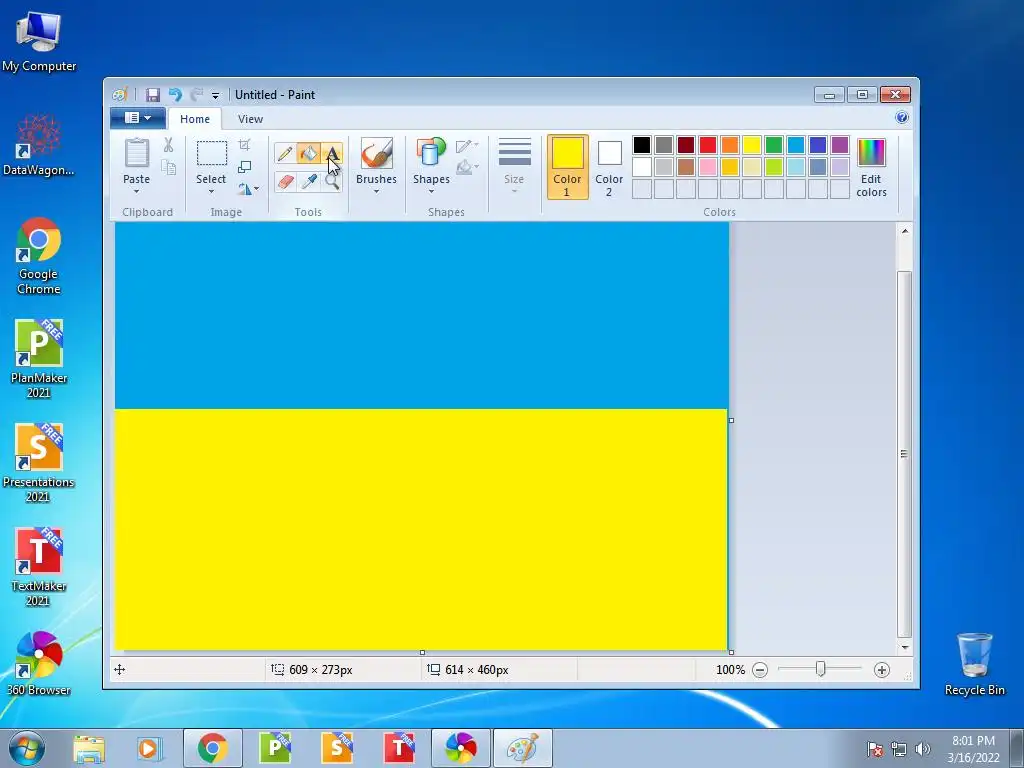
Task: Click the 8:01 PM taskbar clock
Action: [x=973, y=741]
